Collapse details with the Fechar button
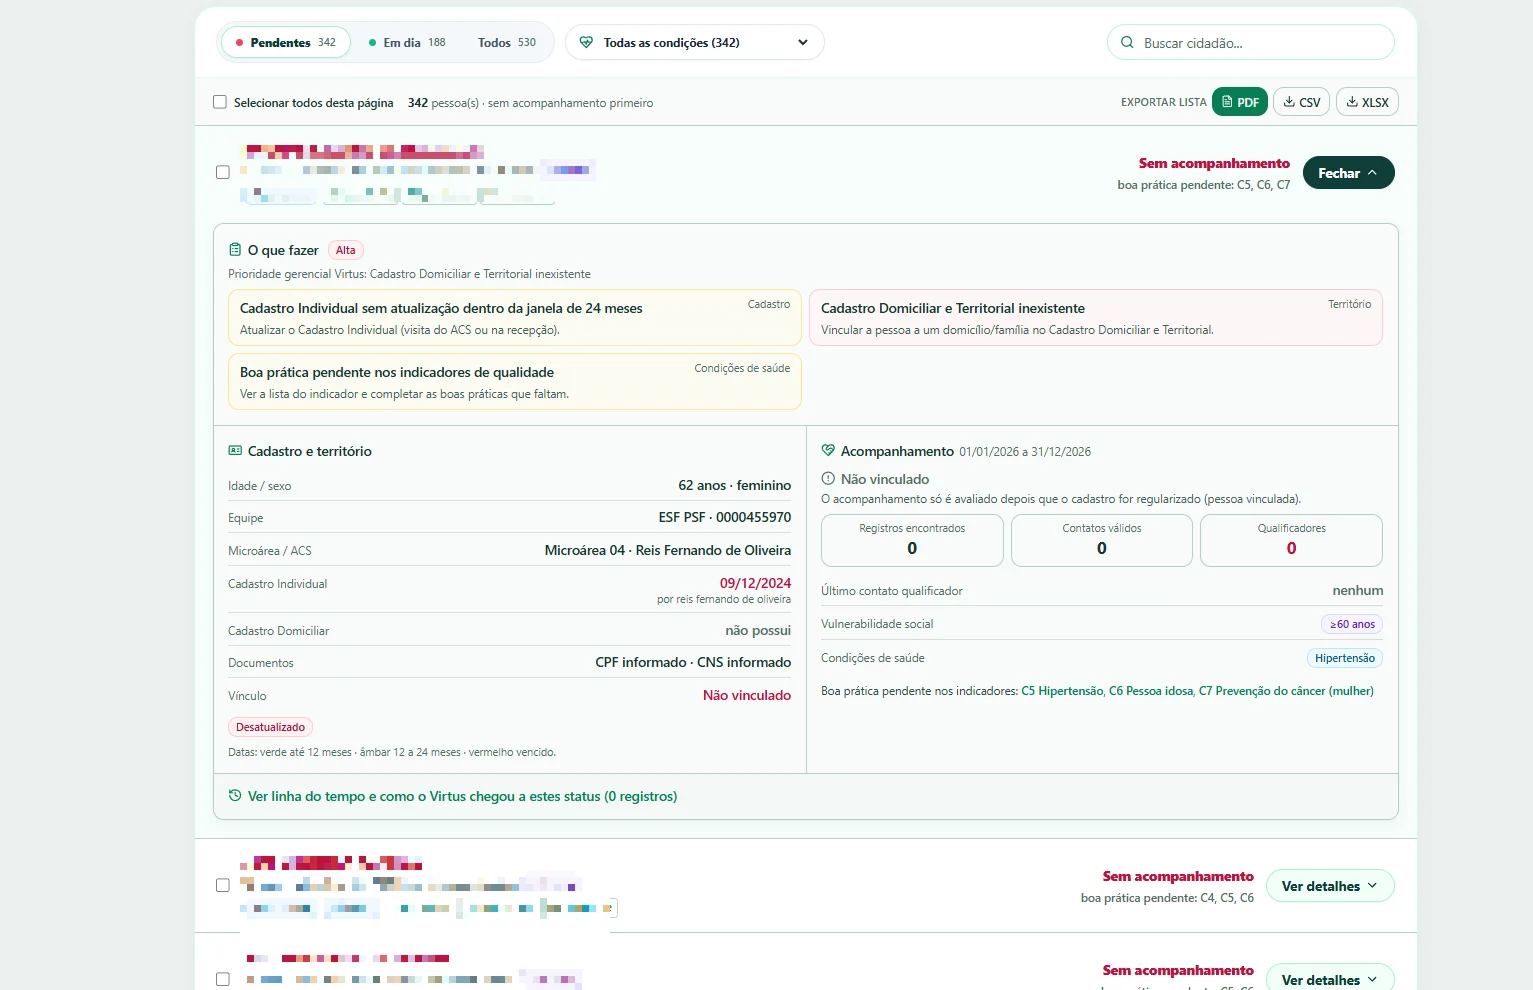 pos(1348,173)
